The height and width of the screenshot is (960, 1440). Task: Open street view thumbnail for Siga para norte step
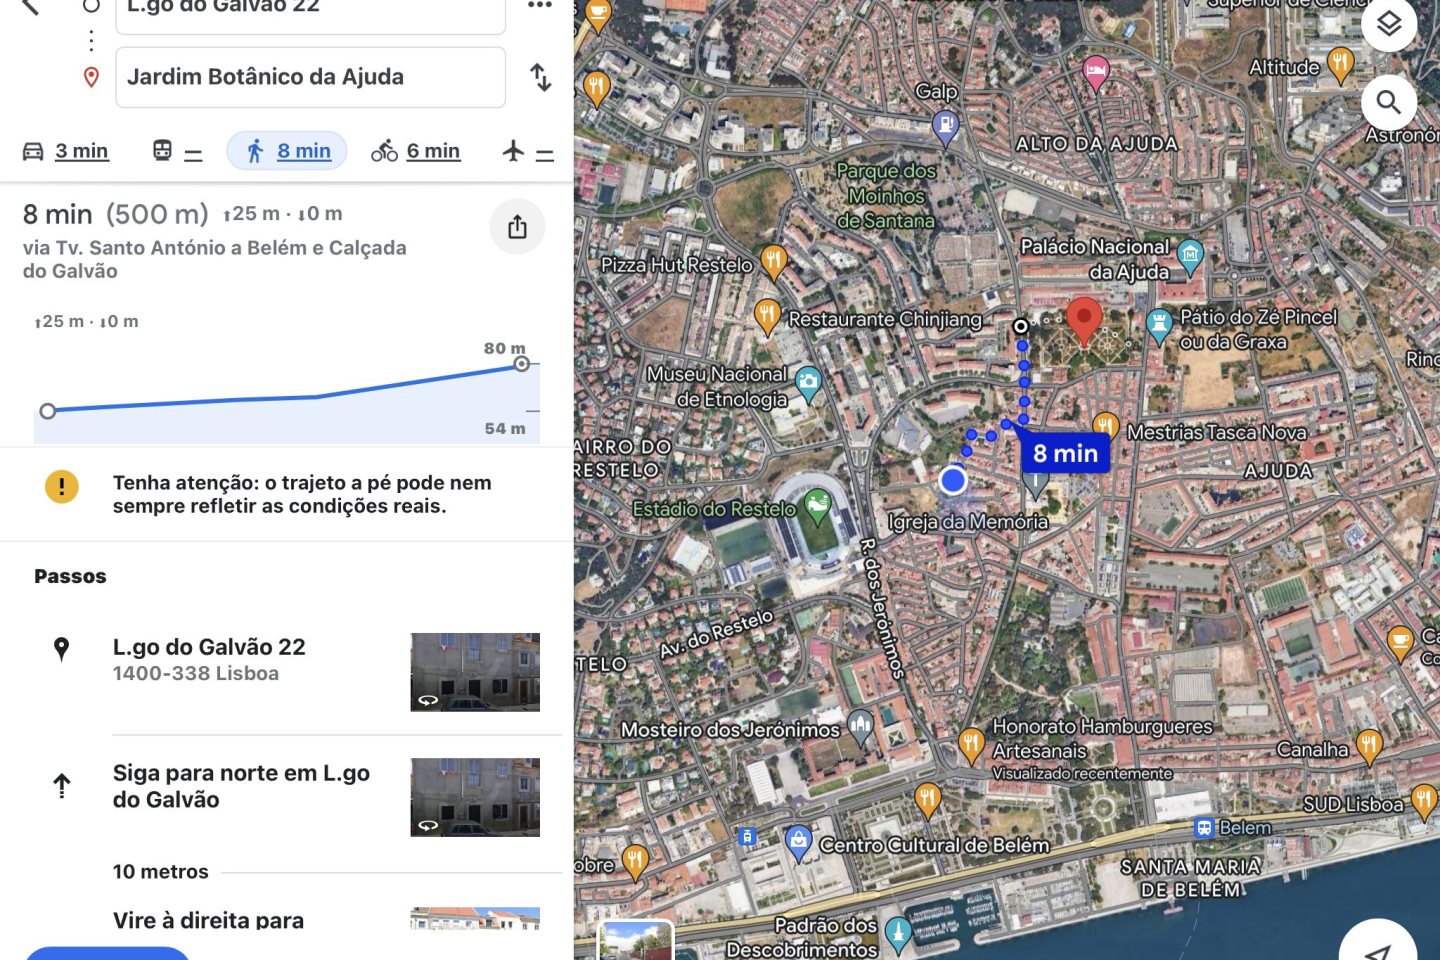click(475, 797)
